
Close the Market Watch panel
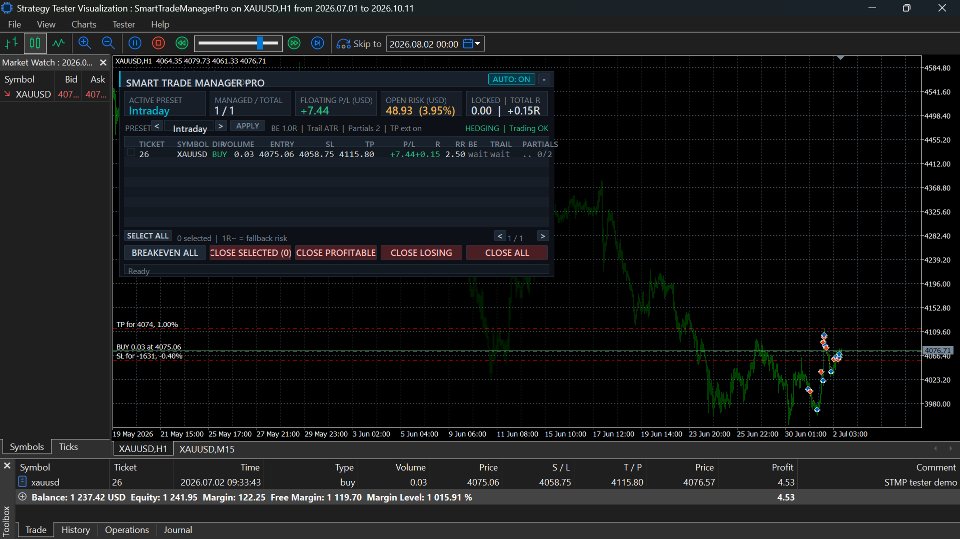coord(103,62)
